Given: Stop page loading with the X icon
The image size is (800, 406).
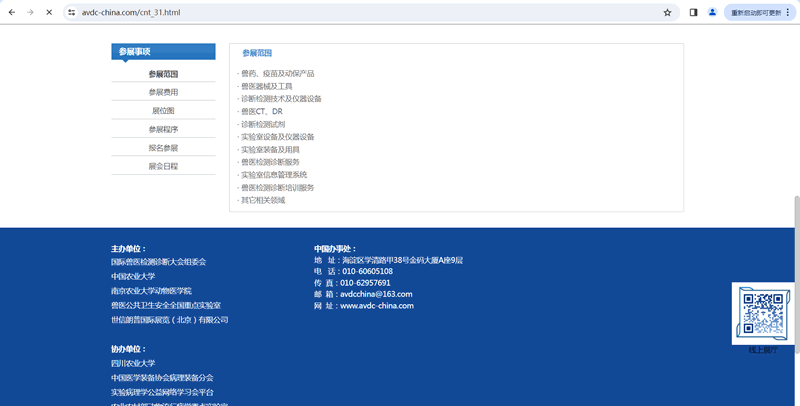Looking at the screenshot, I should click(x=49, y=12).
